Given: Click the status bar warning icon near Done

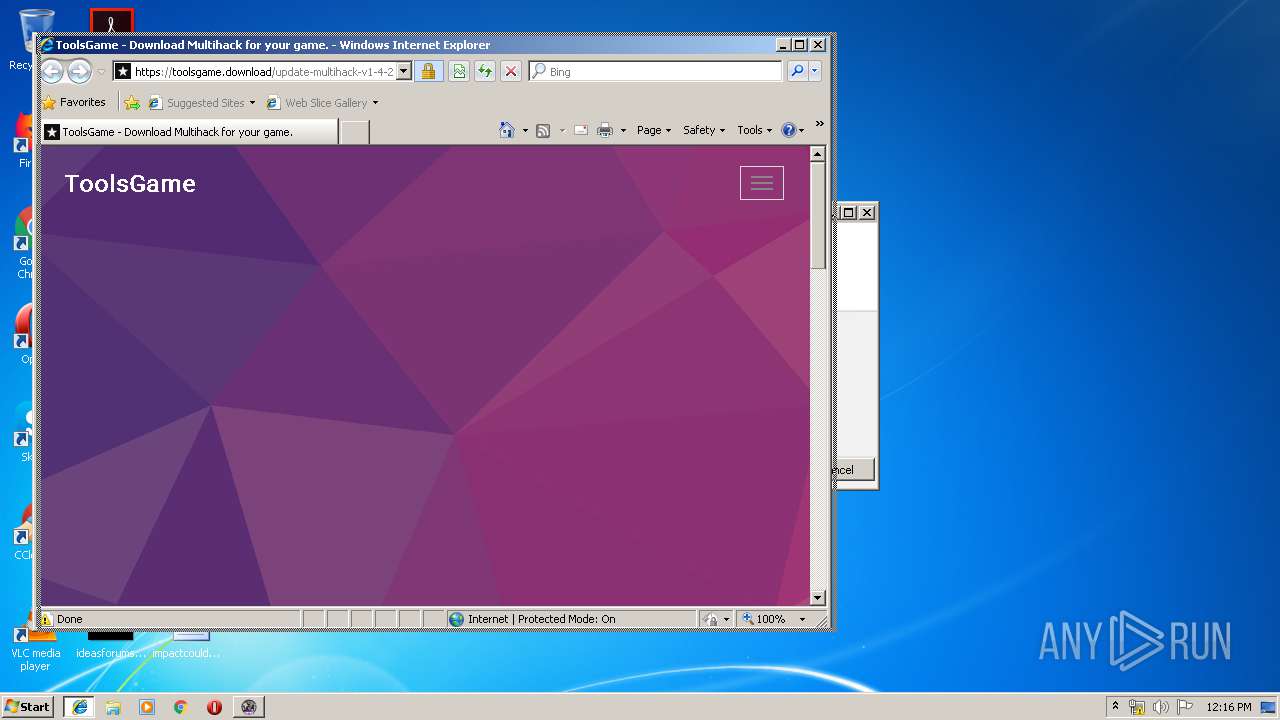Looking at the screenshot, I should (46, 619).
